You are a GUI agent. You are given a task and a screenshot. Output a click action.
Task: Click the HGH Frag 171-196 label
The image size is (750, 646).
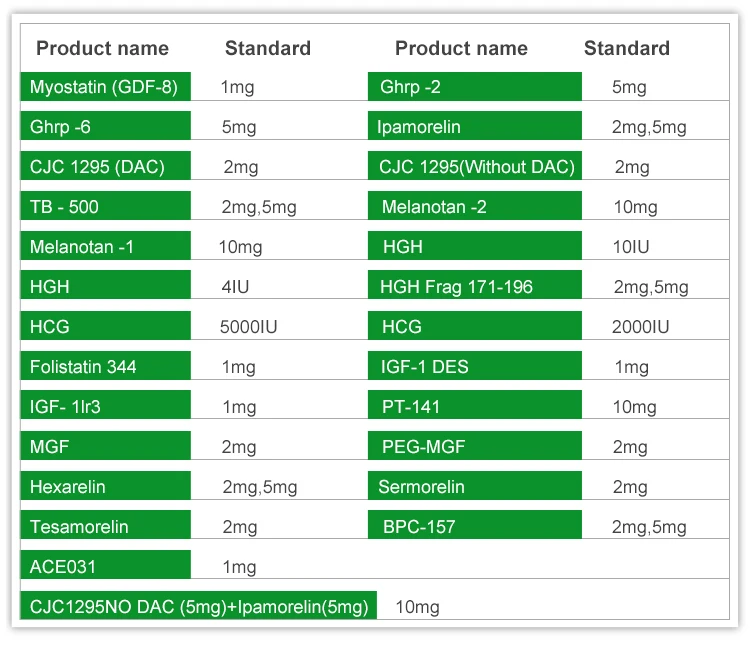pos(474,287)
